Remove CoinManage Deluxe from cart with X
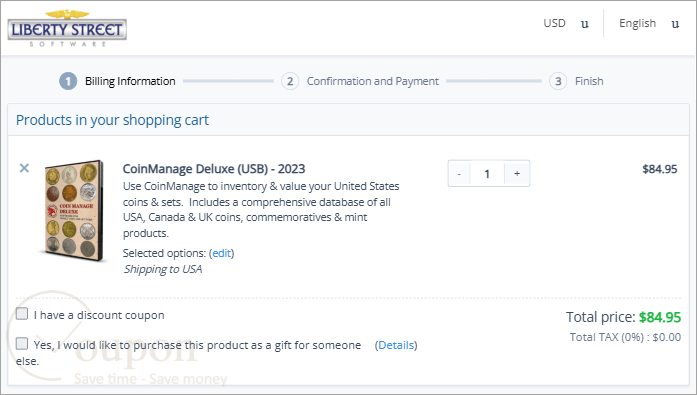This screenshot has height=395, width=697. click(x=24, y=168)
